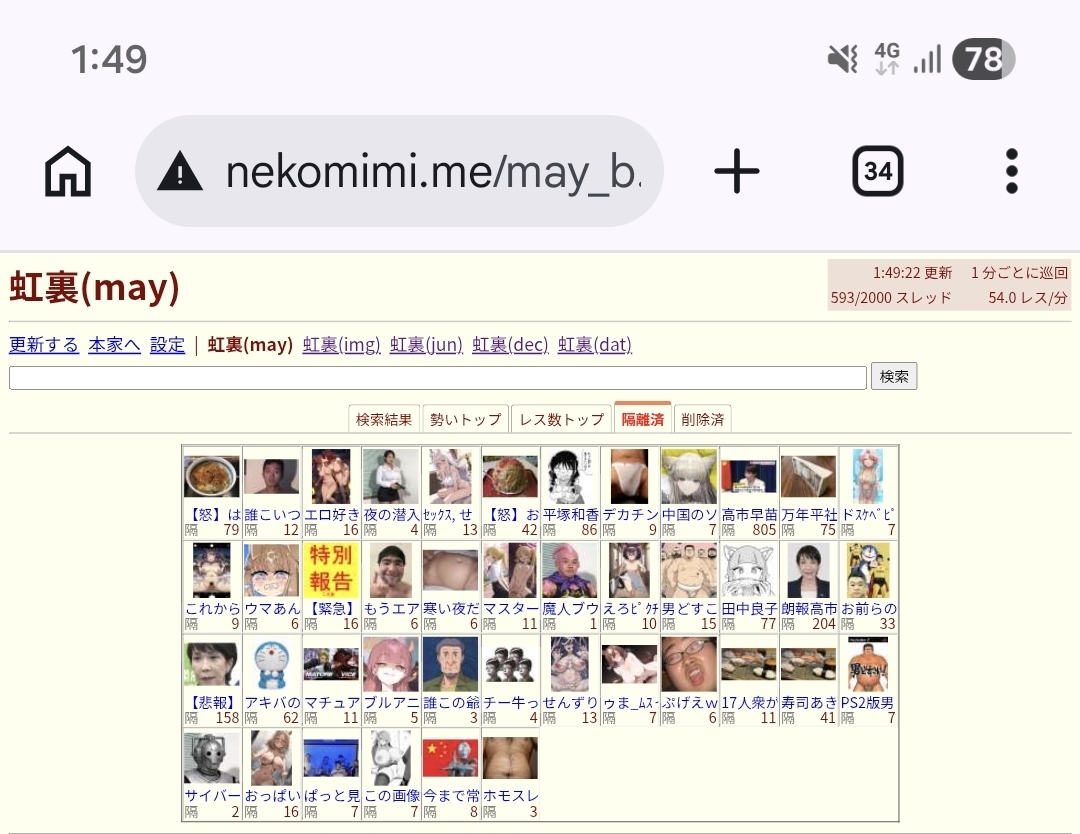Switch to the 虹裏(img) board
Viewport: 1080px width, 834px height.
click(x=341, y=344)
